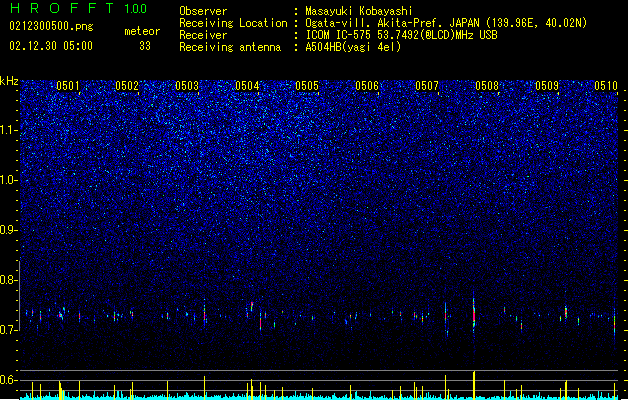Click the 0507 time marker
The height and width of the screenshot is (400, 629).
pyautogui.click(x=427, y=86)
